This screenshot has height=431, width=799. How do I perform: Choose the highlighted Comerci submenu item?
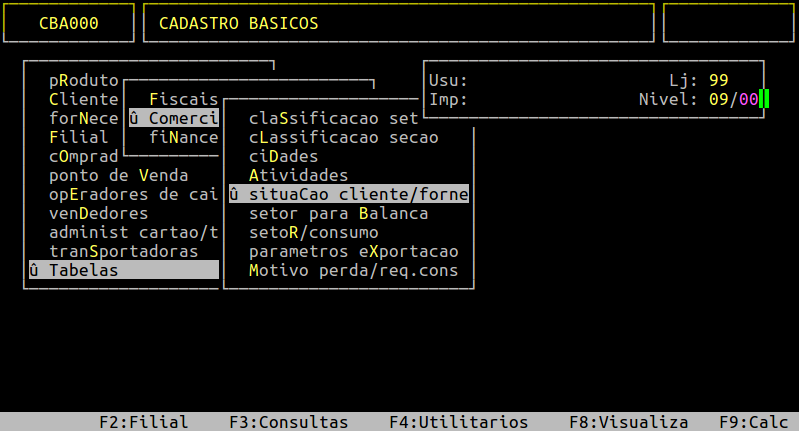tap(174, 118)
